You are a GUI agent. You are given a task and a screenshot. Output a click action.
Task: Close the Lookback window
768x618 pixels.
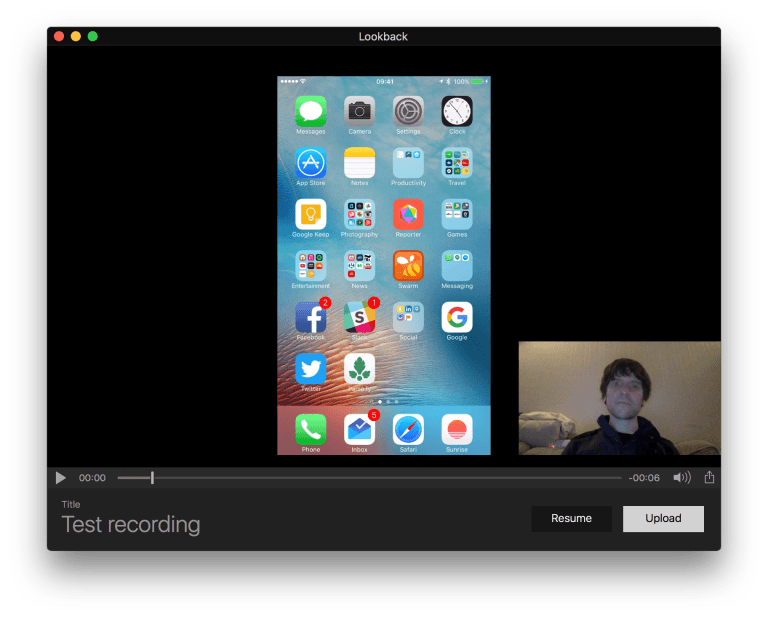click(59, 36)
